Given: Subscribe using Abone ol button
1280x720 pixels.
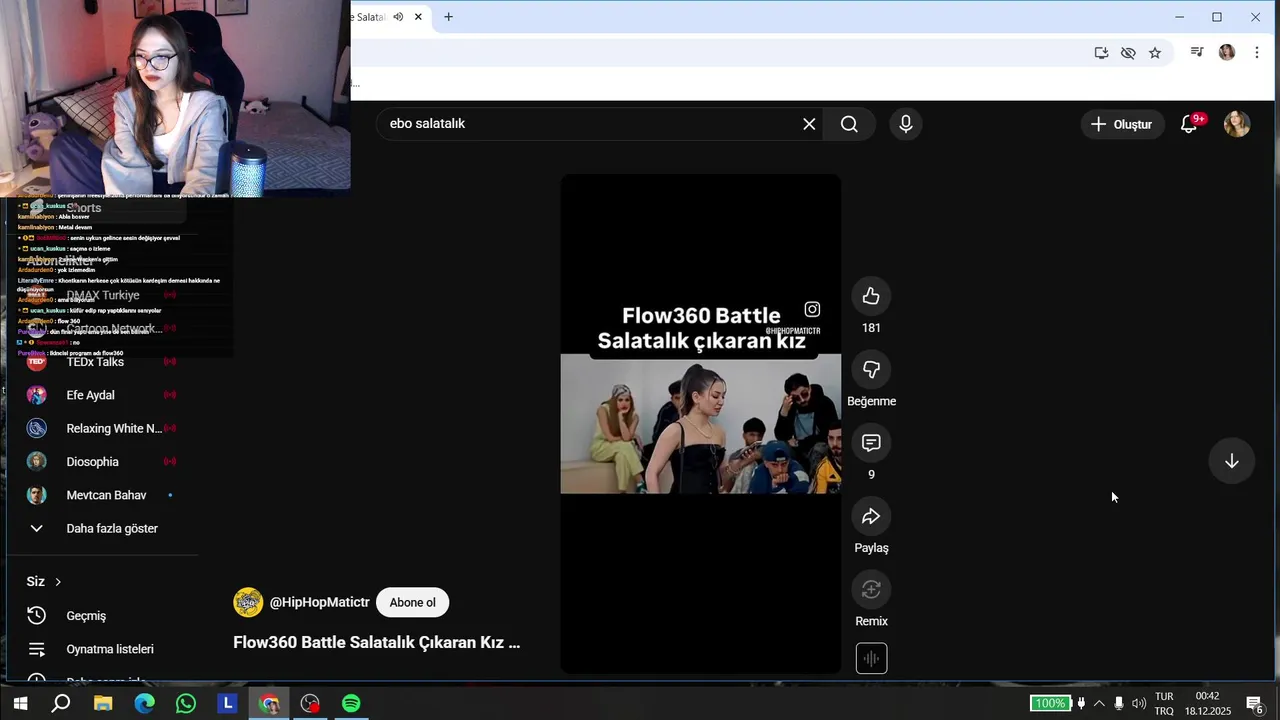Looking at the screenshot, I should pos(412,602).
